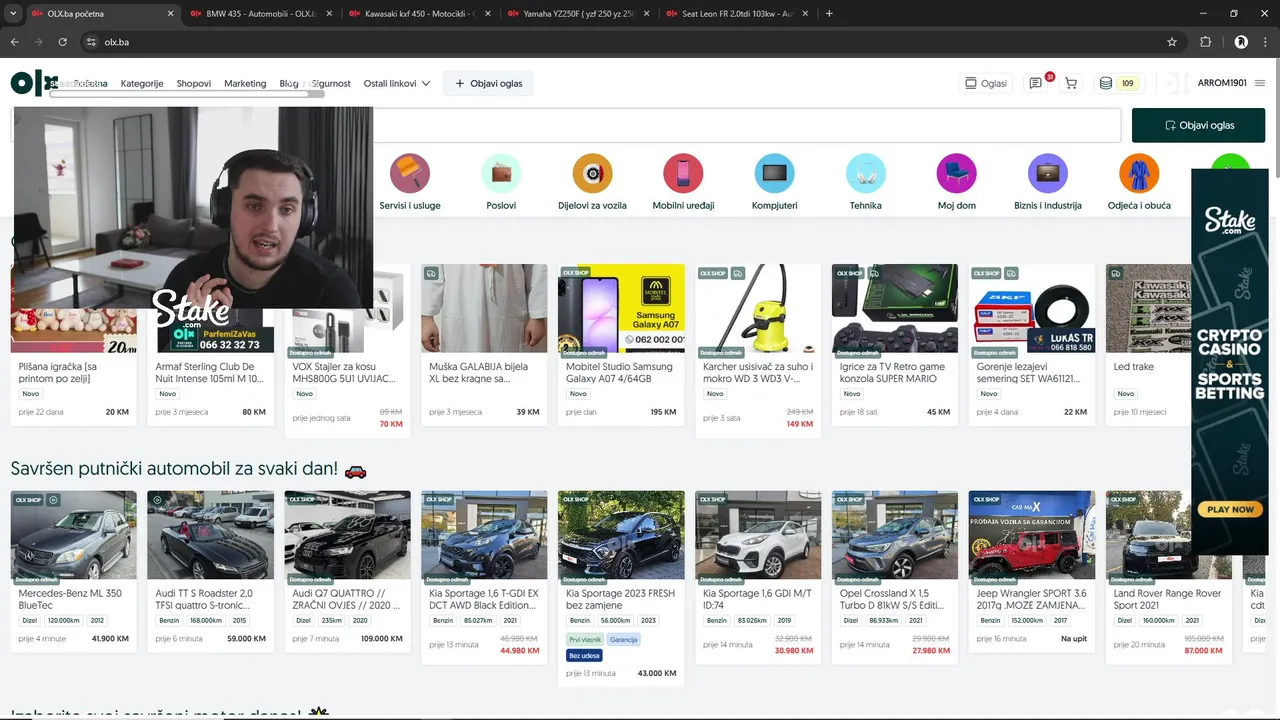The image size is (1280, 720).
Task: Open the hamburger menu next to ARROM1901
Action: (x=1260, y=83)
